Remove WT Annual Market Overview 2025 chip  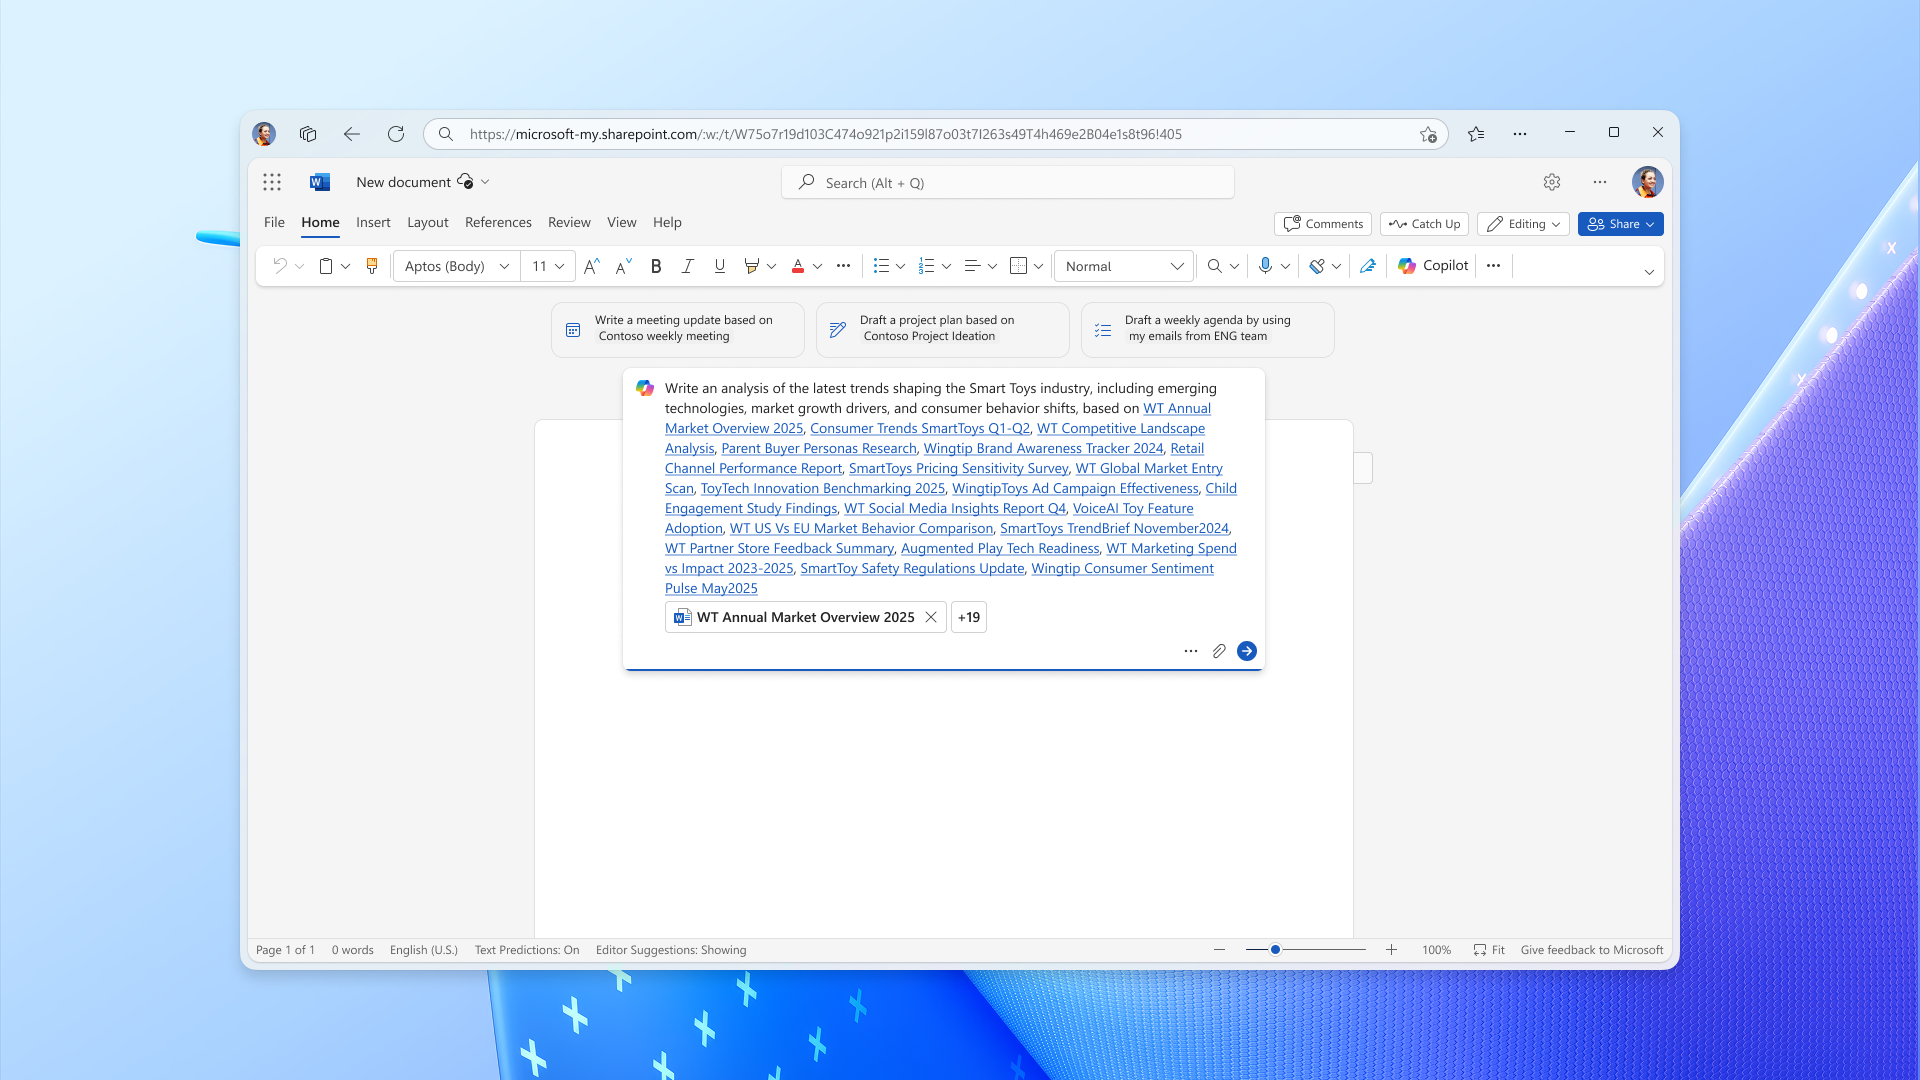click(931, 617)
